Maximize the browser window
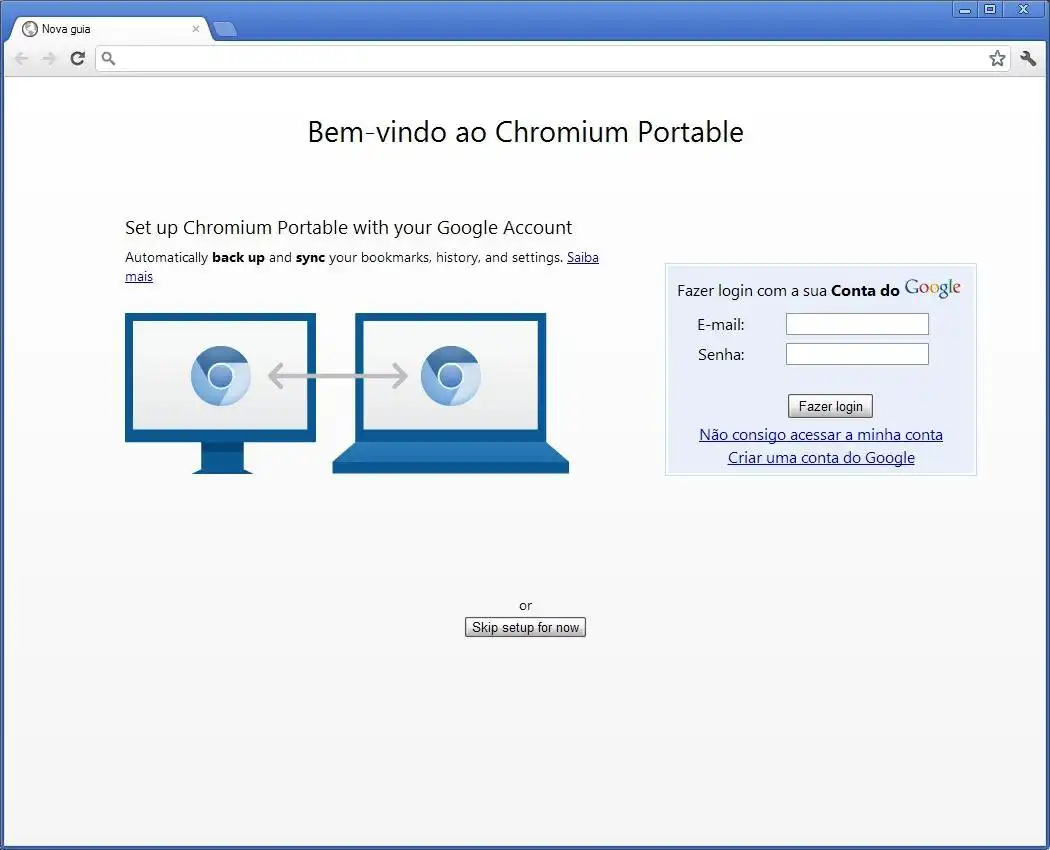 click(x=990, y=9)
